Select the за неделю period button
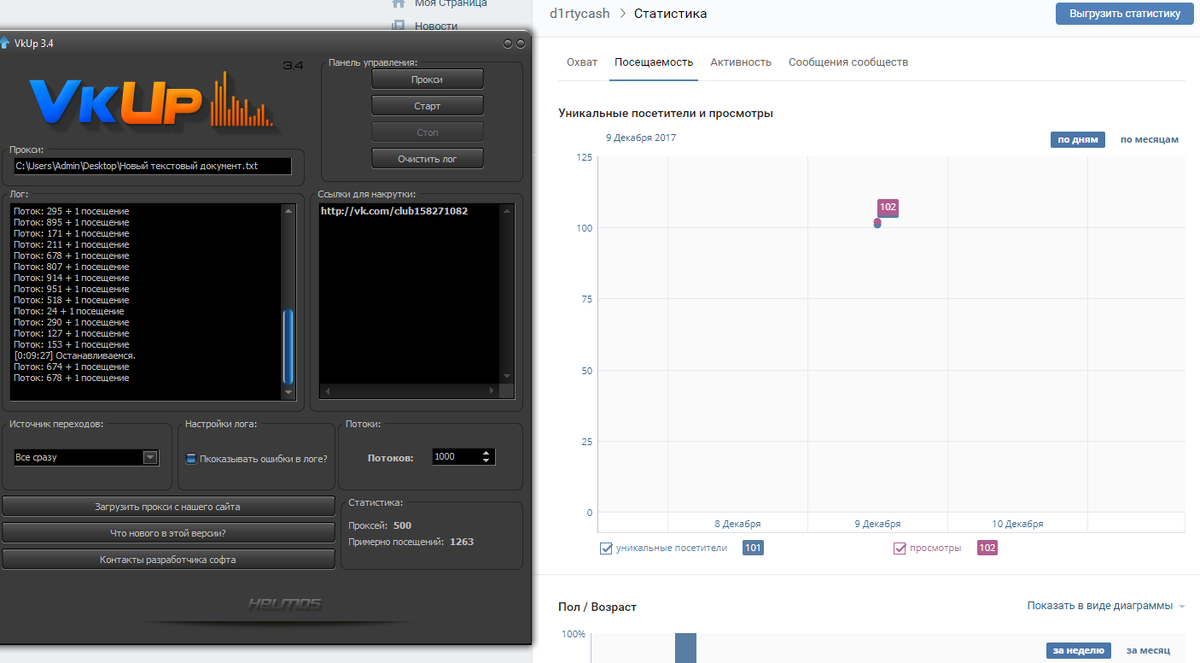Viewport: 1200px width, 663px height. tap(1078, 650)
